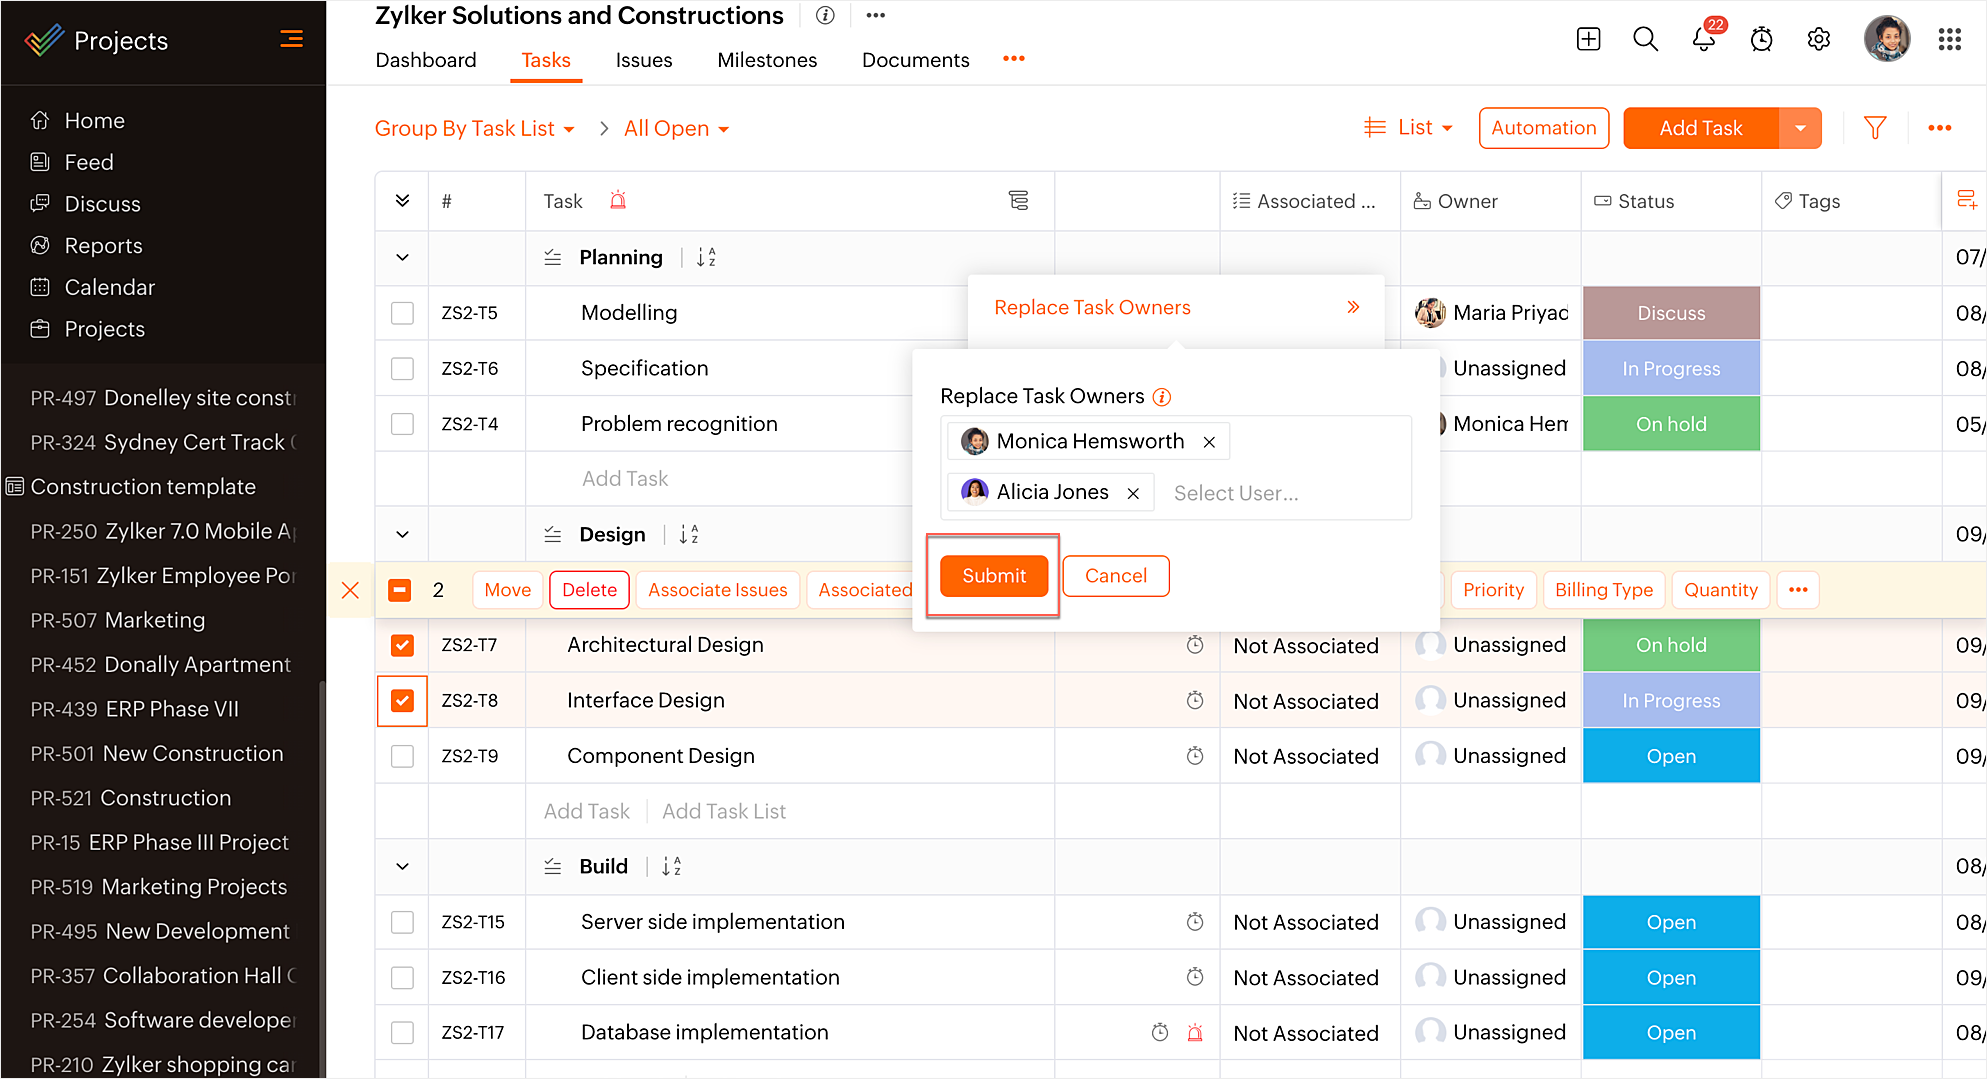Sort Build task list A to Z
Viewport: 1987px width, 1079px height.
[671, 866]
